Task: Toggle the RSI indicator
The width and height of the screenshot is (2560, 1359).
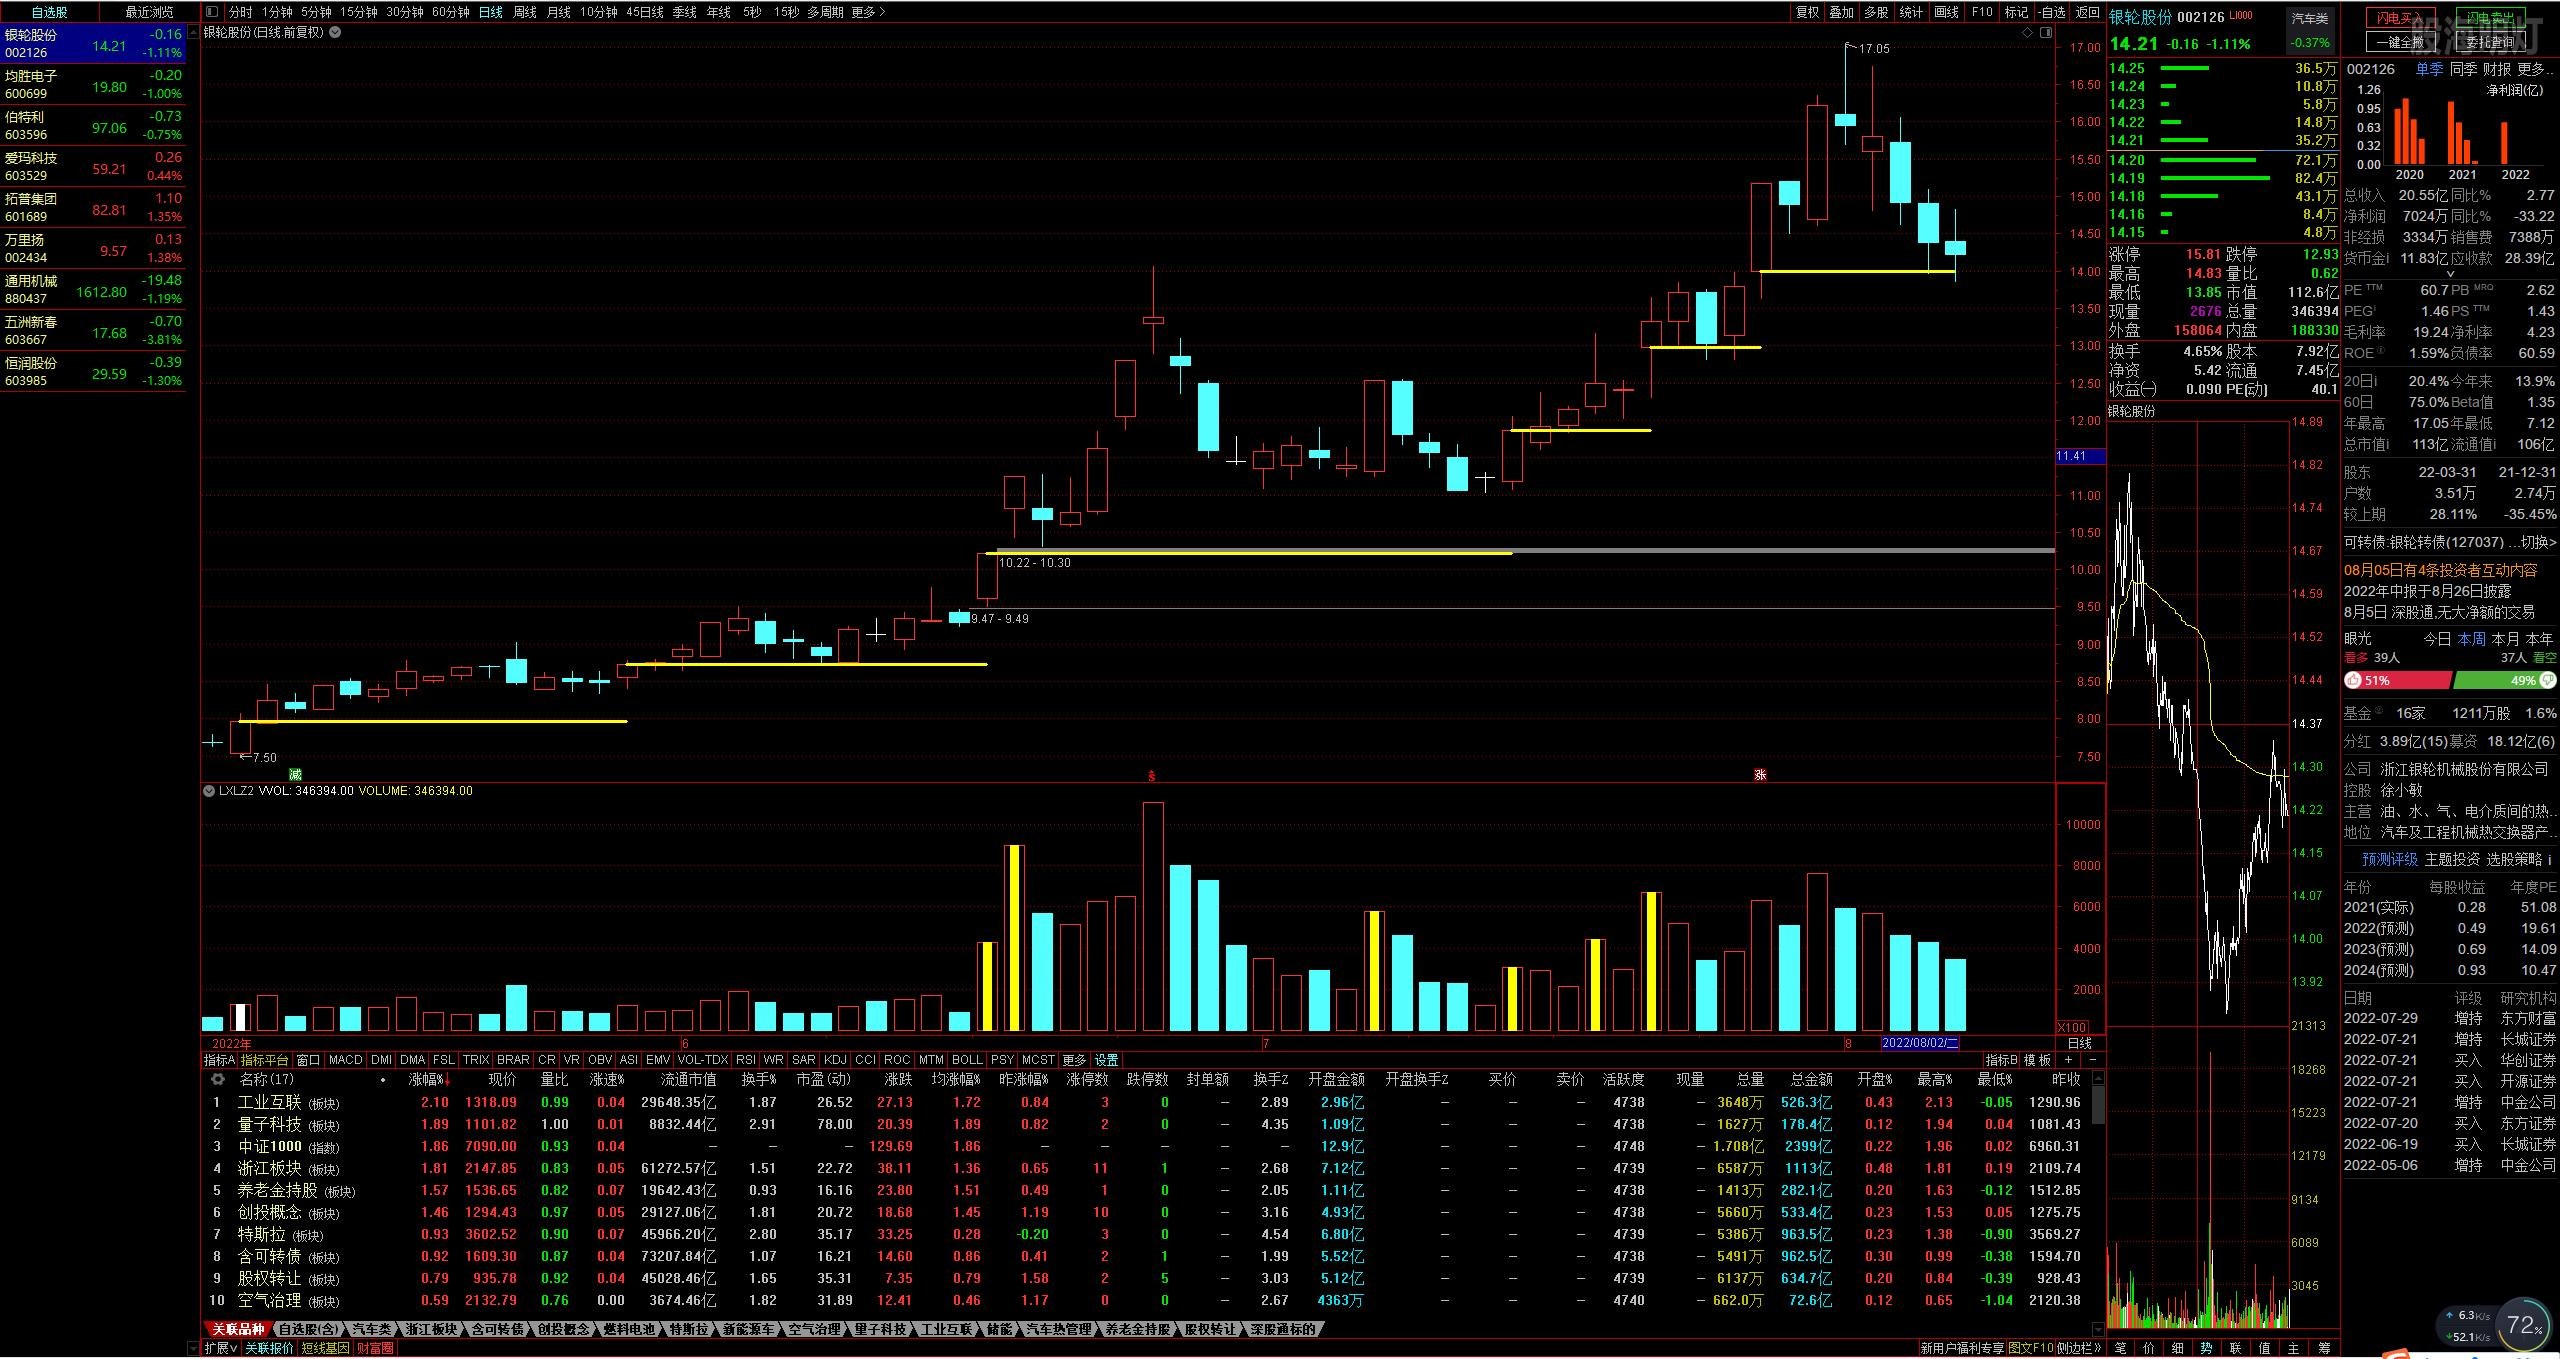Action: pos(745,1060)
